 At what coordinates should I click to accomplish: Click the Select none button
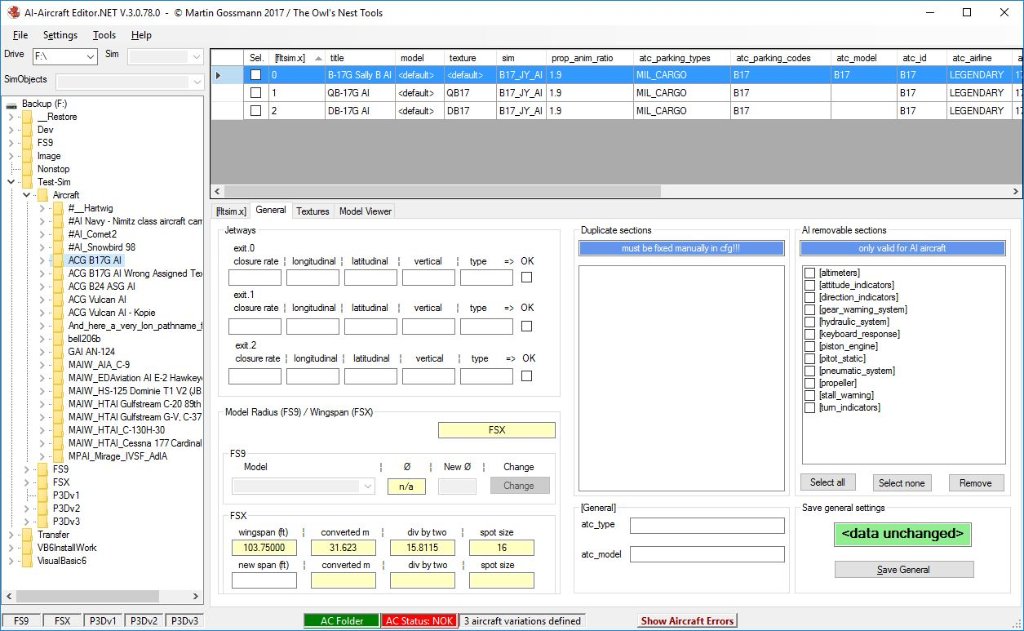click(901, 483)
